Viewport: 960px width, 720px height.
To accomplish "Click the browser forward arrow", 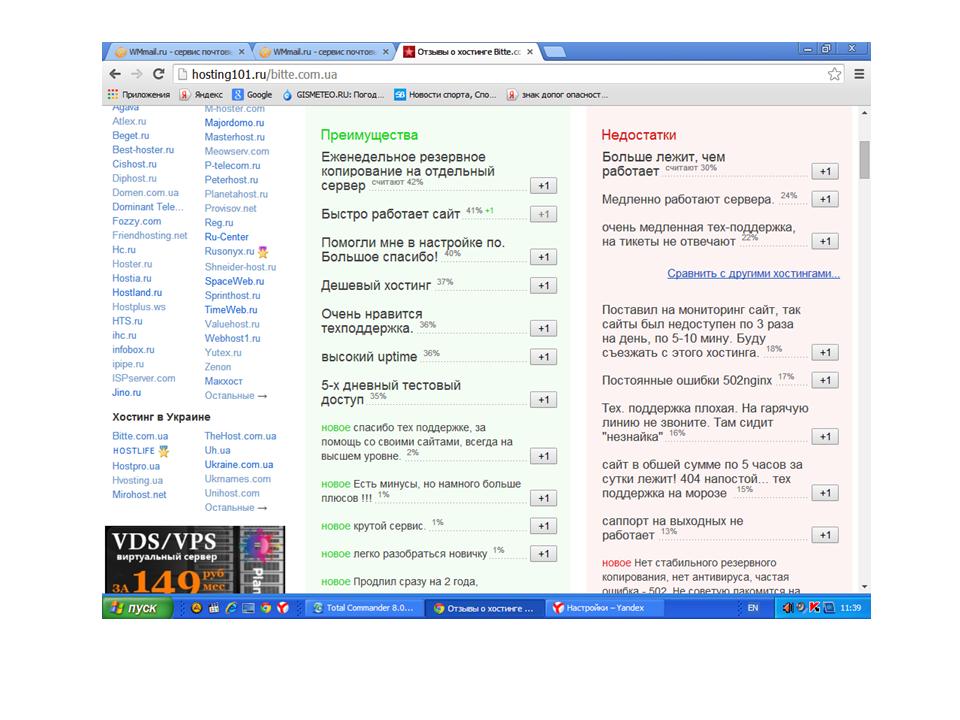I will (137, 74).
